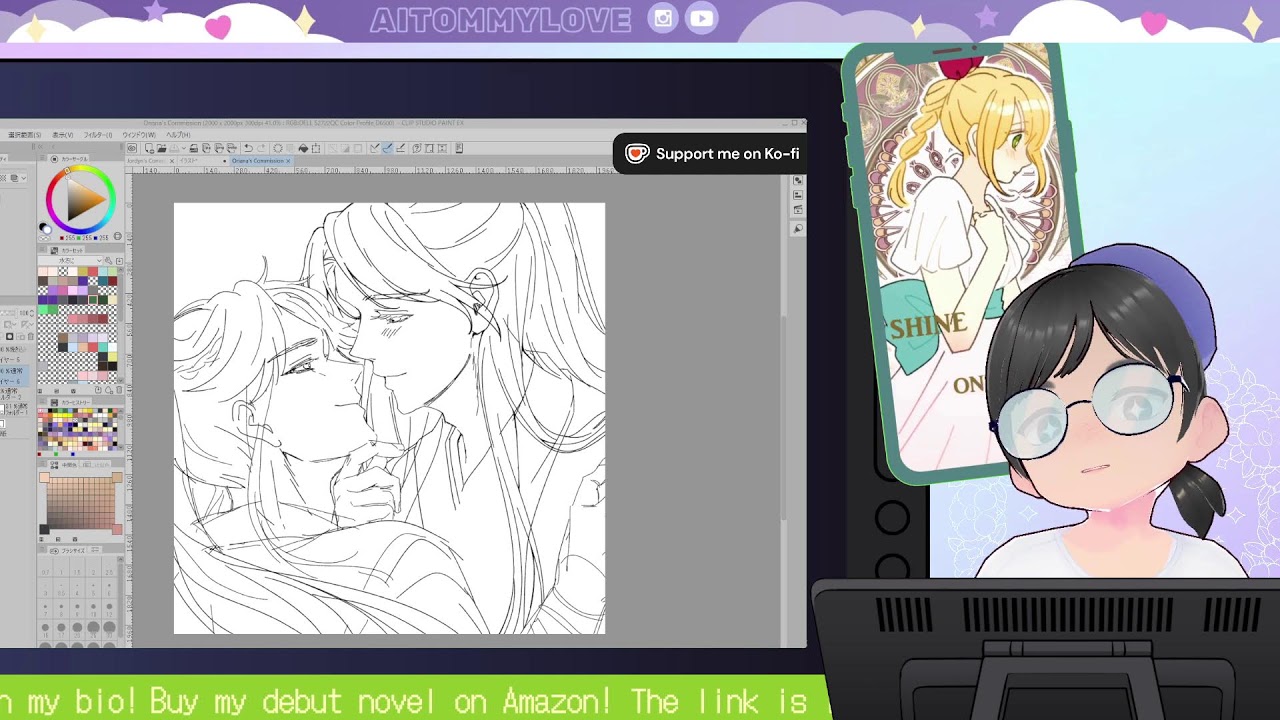
Task: Click Support me on Ko-fi button
Action: (712, 153)
